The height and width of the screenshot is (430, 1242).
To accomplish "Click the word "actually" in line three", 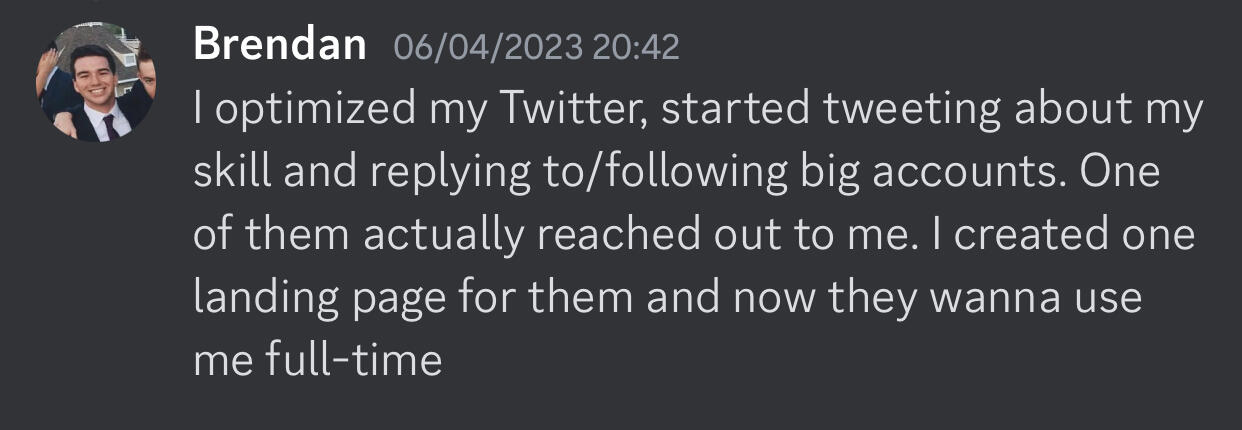I will 441,236.
